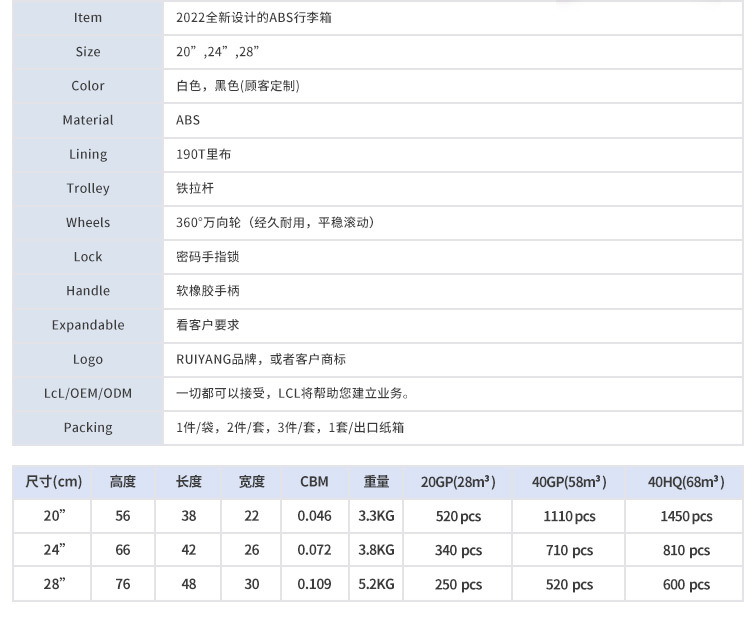Click the text '一切都可以接受，LCL将帮助您建立业务。'

click(x=293, y=394)
